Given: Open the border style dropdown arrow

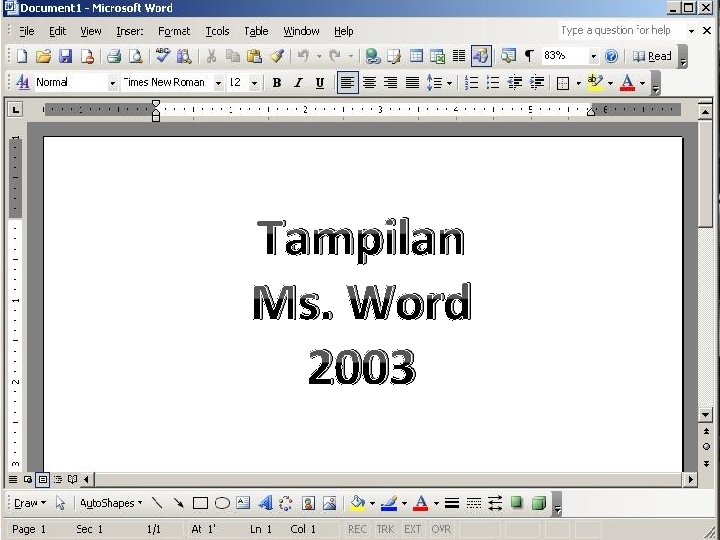Looking at the screenshot, I should pyautogui.click(x=578, y=83).
